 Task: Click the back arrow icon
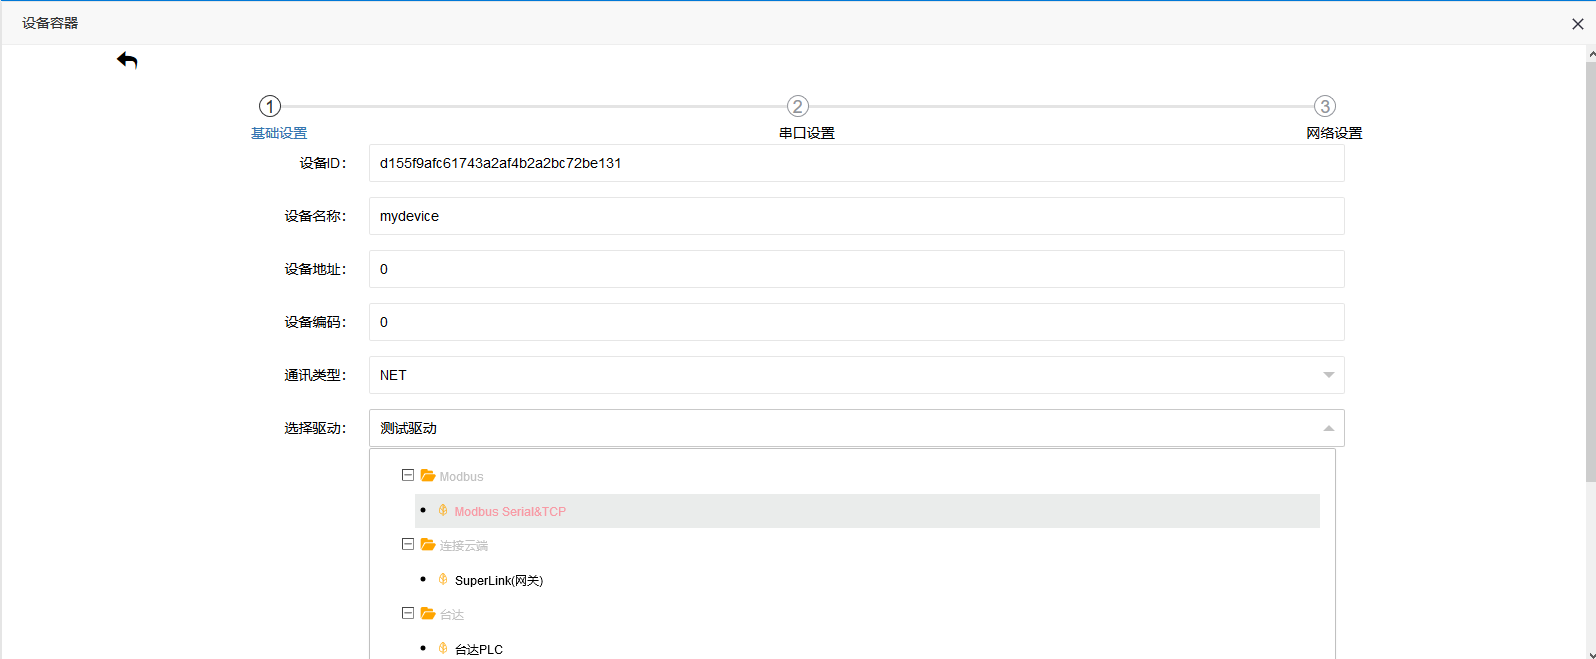127,61
